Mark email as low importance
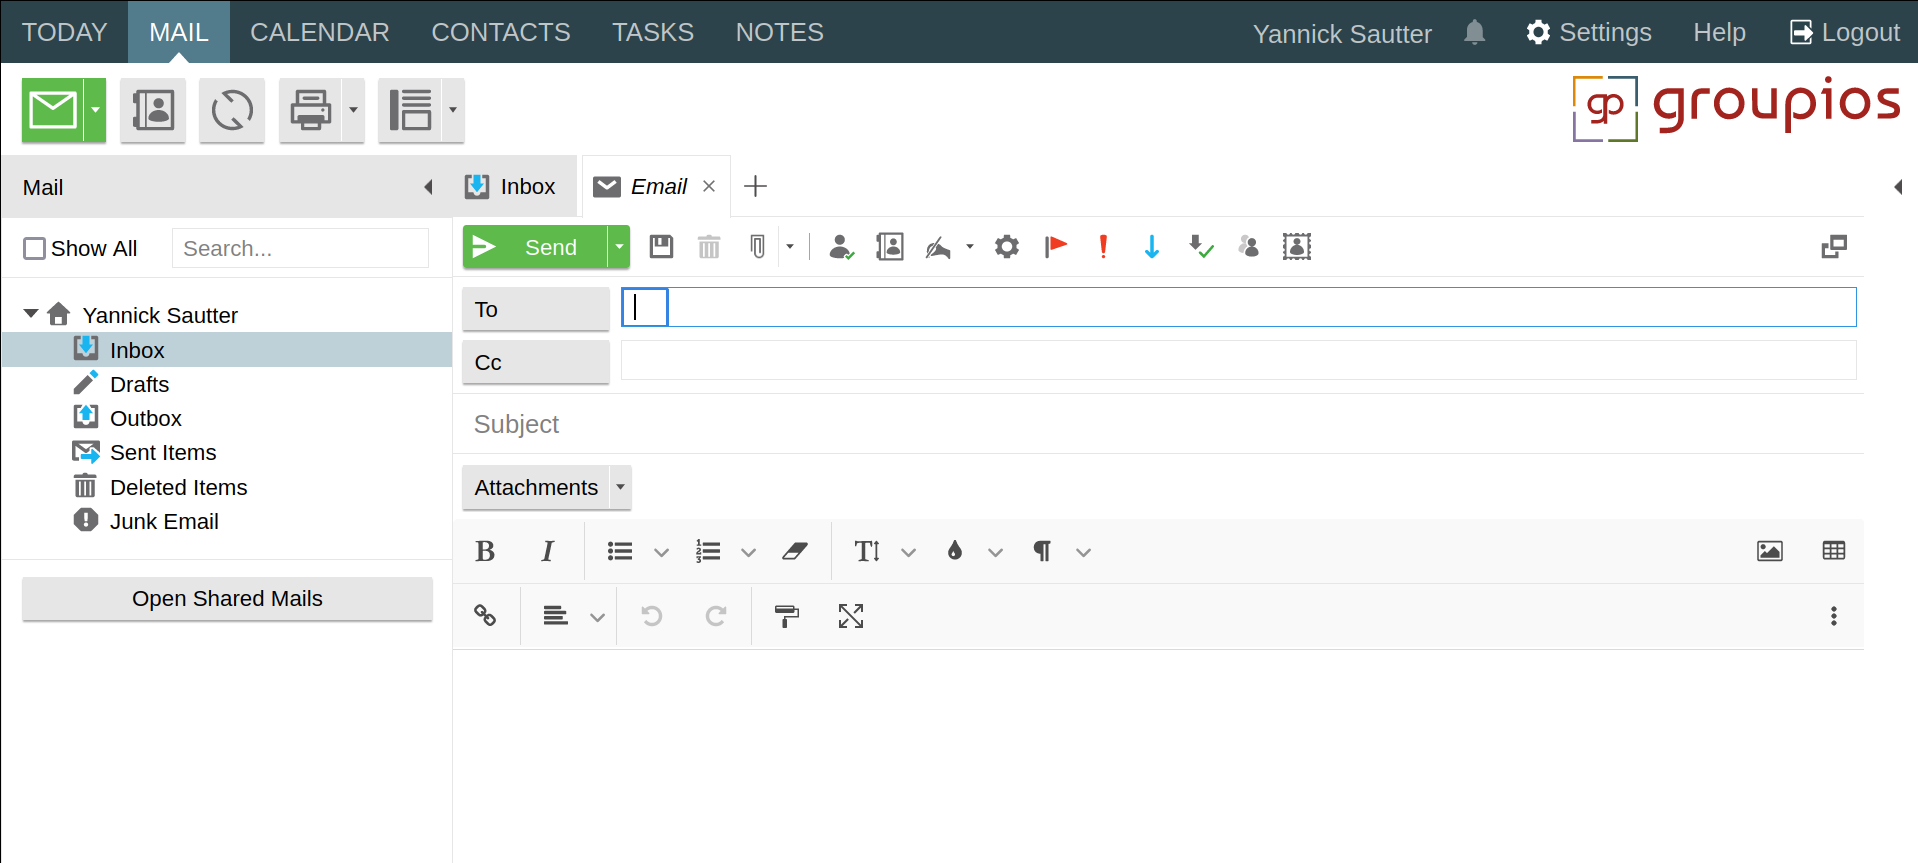 click(x=1152, y=246)
